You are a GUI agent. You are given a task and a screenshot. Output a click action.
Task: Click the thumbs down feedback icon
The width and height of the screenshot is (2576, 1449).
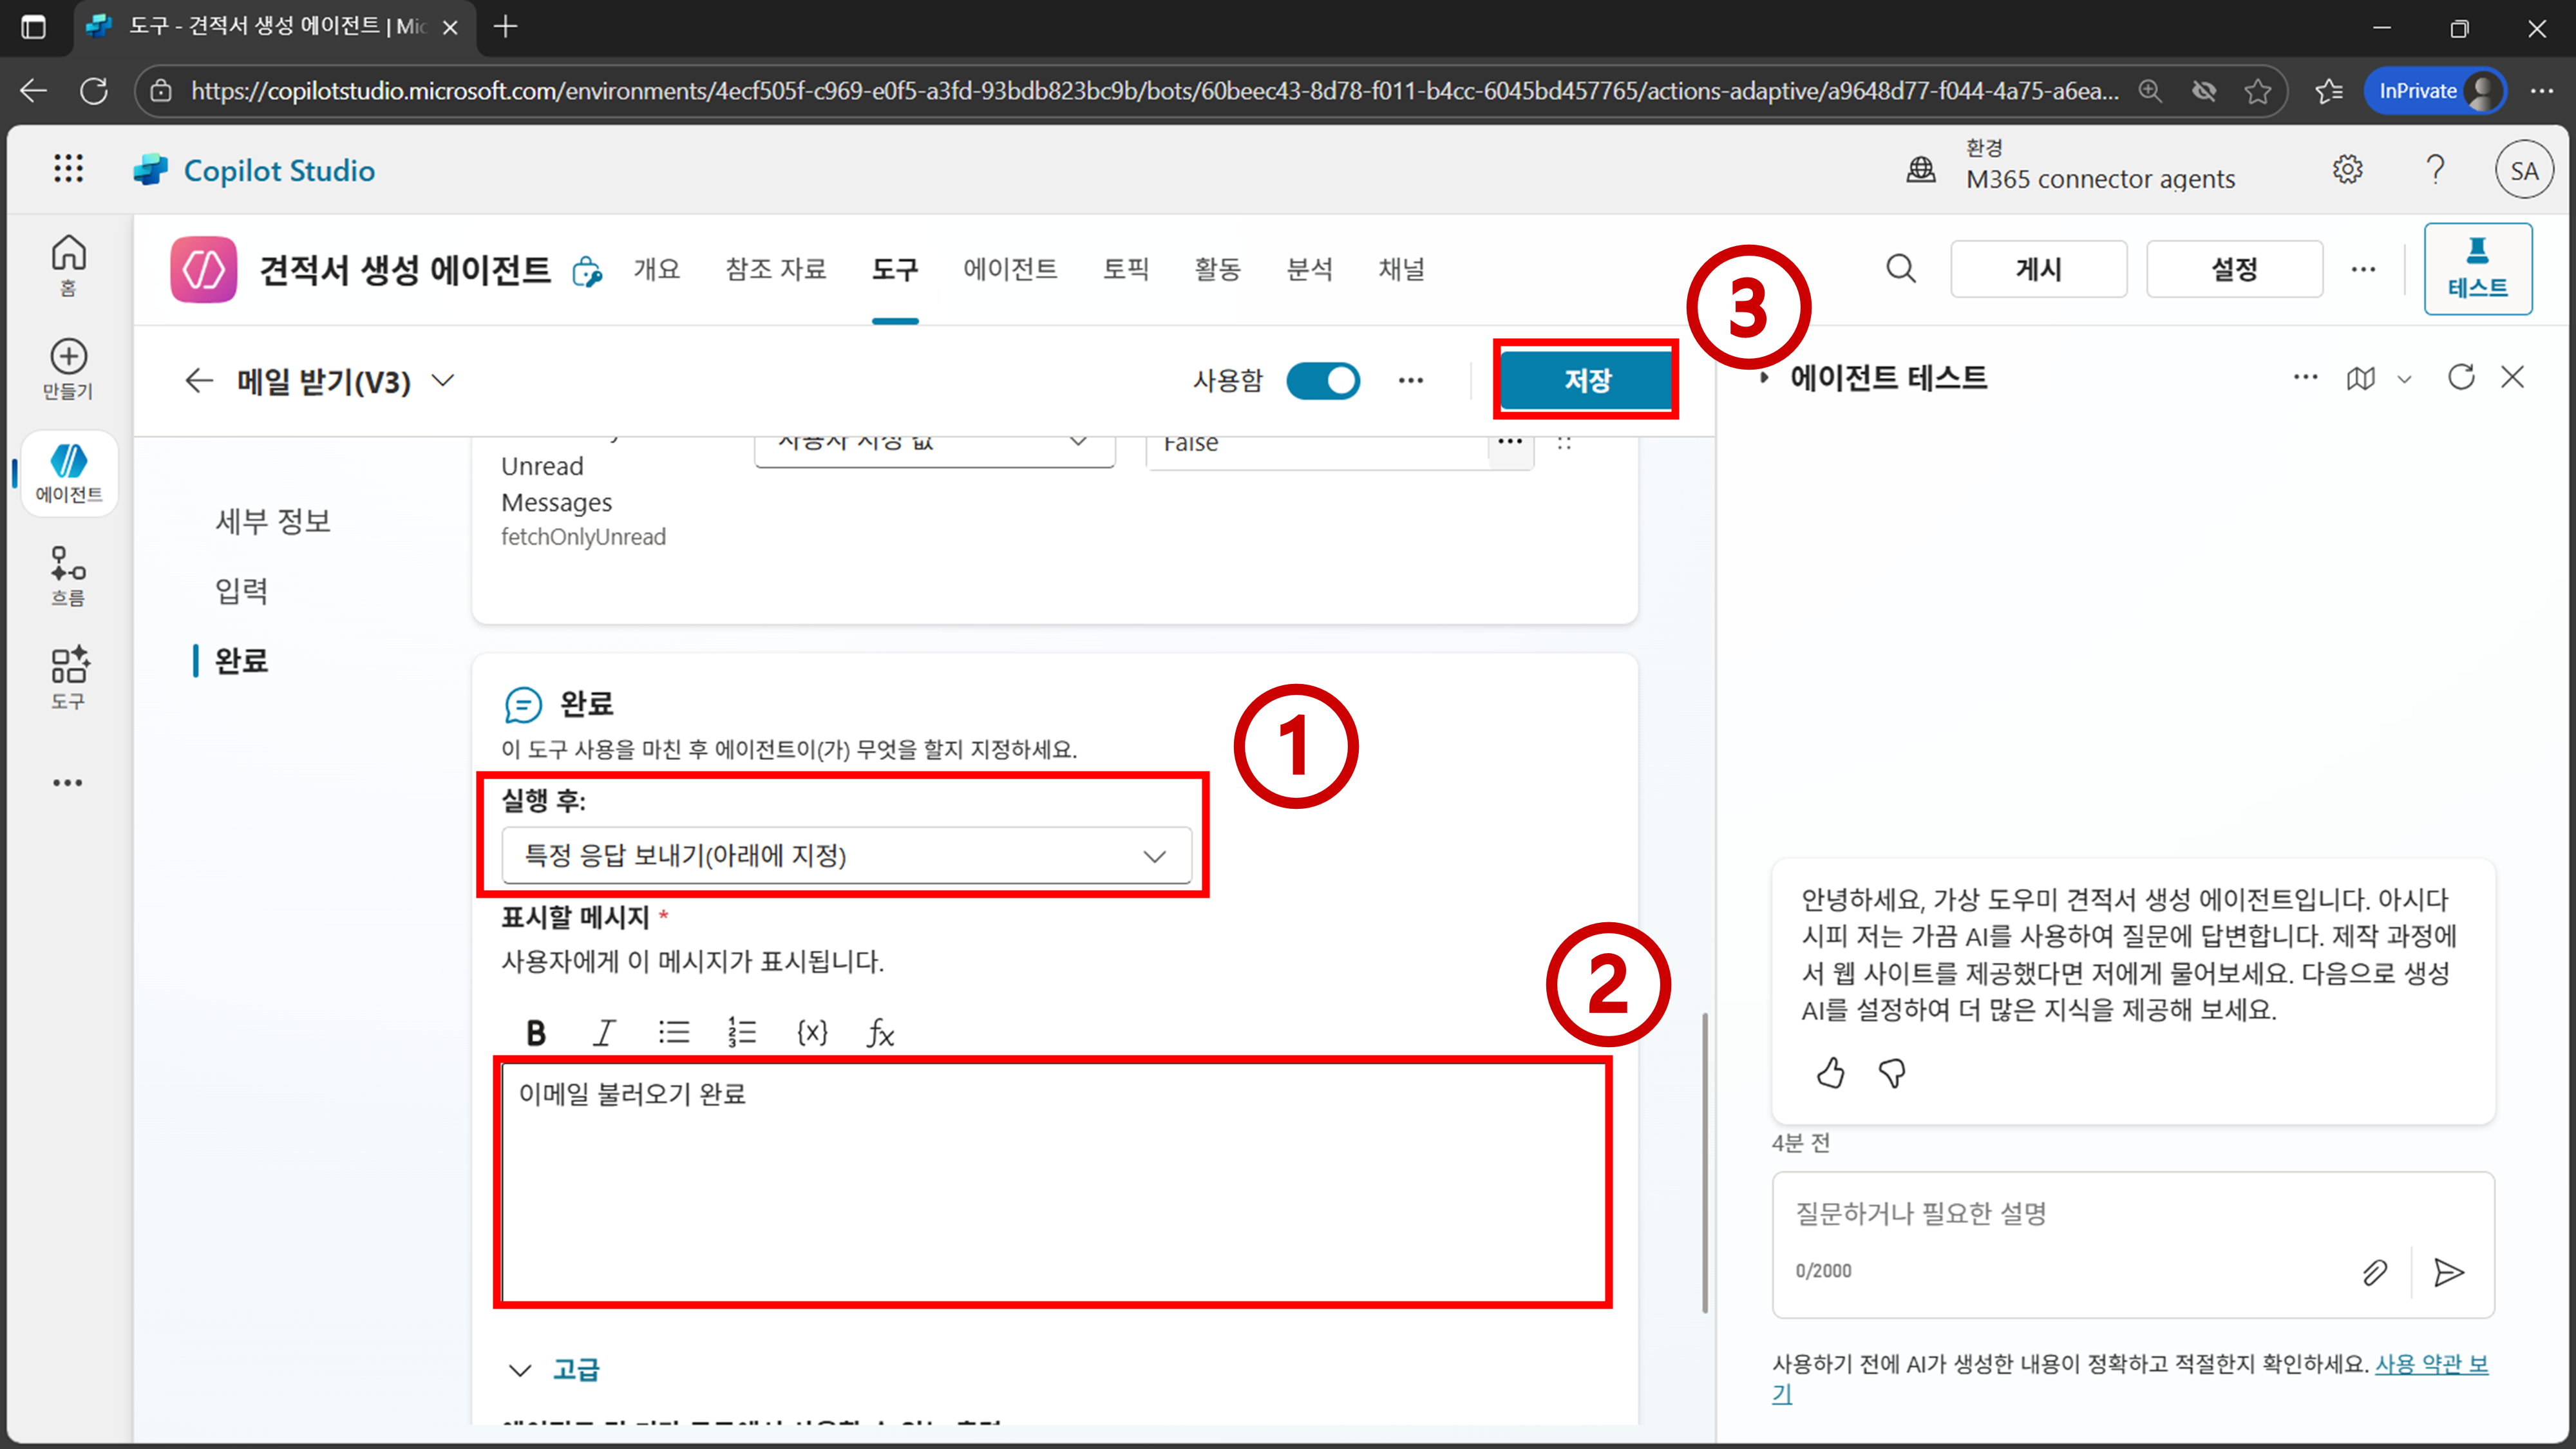pos(1892,1073)
